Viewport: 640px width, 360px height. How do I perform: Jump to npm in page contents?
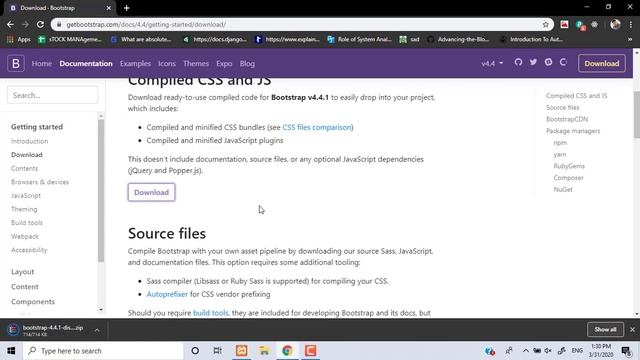[560, 143]
